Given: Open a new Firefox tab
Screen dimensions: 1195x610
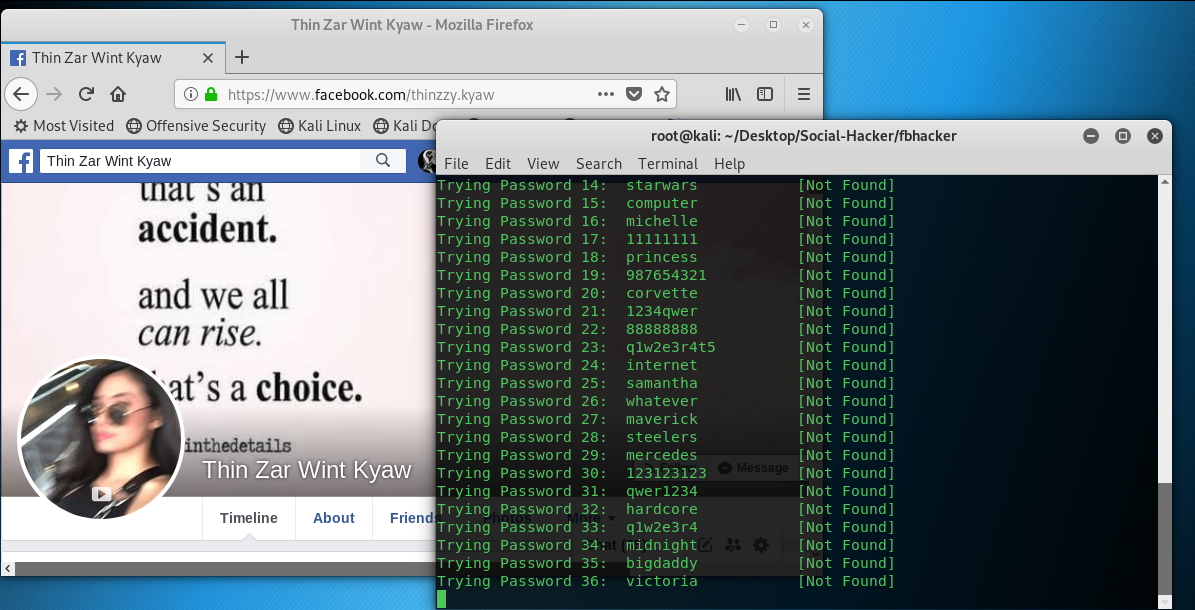Looking at the screenshot, I should tap(242, 57).
